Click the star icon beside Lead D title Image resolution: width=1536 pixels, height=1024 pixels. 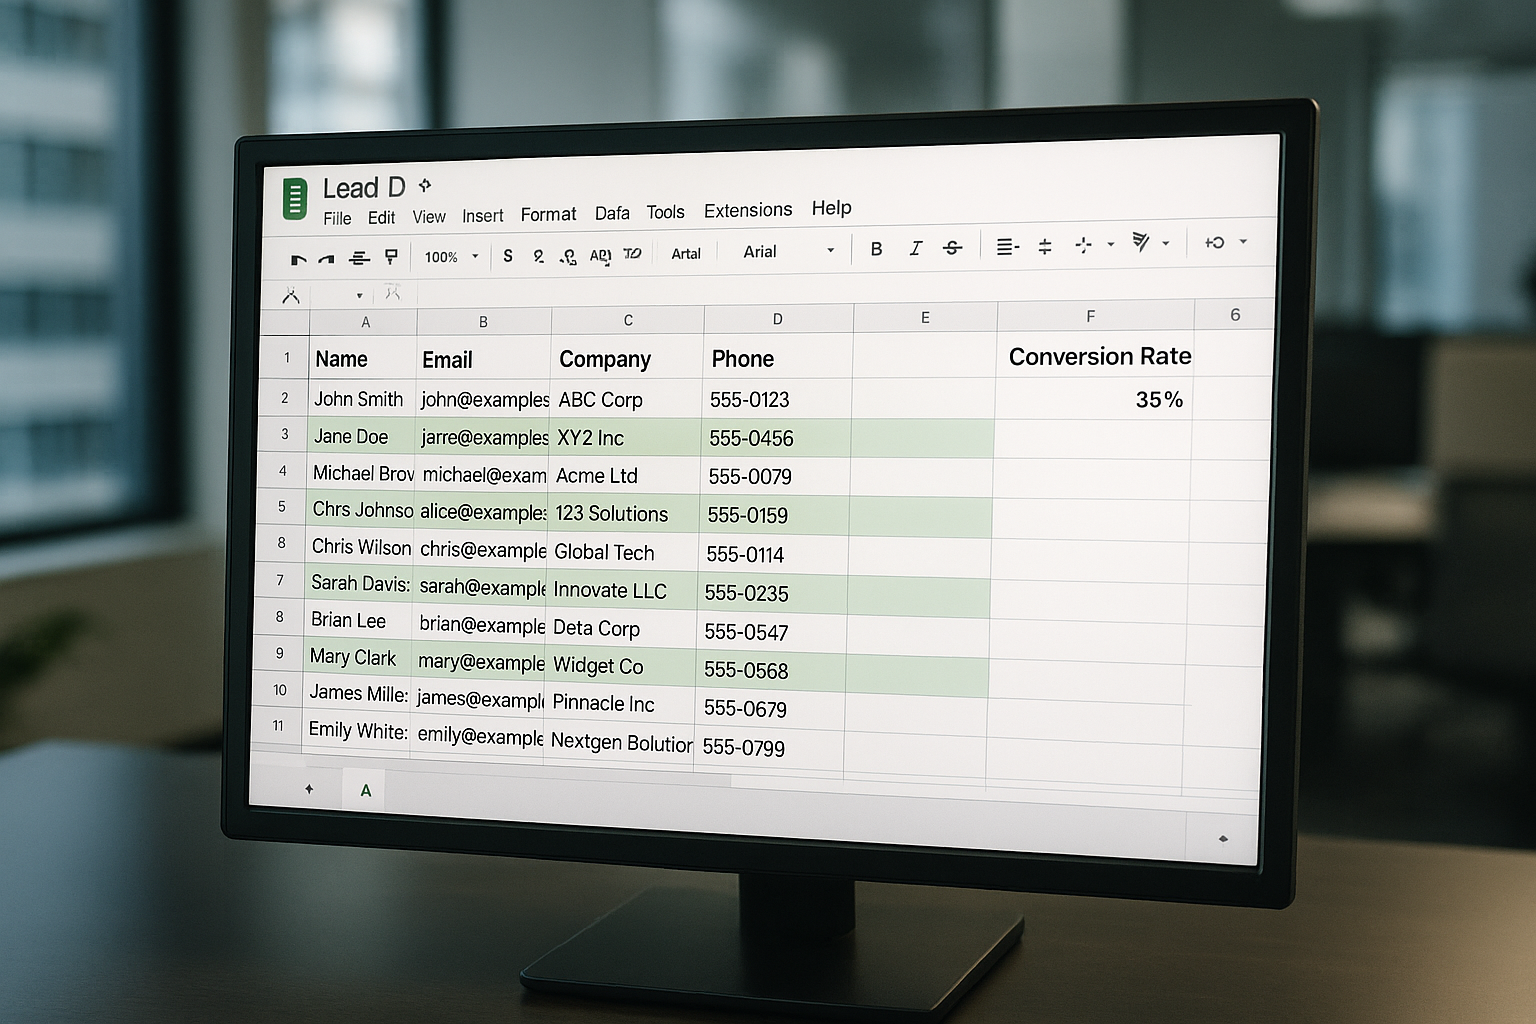pos(425,185)
